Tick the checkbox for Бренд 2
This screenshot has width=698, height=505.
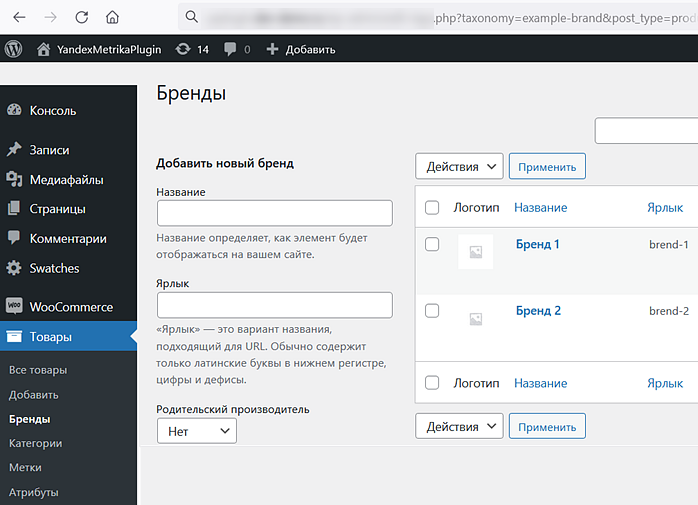[x=432, y=311]
